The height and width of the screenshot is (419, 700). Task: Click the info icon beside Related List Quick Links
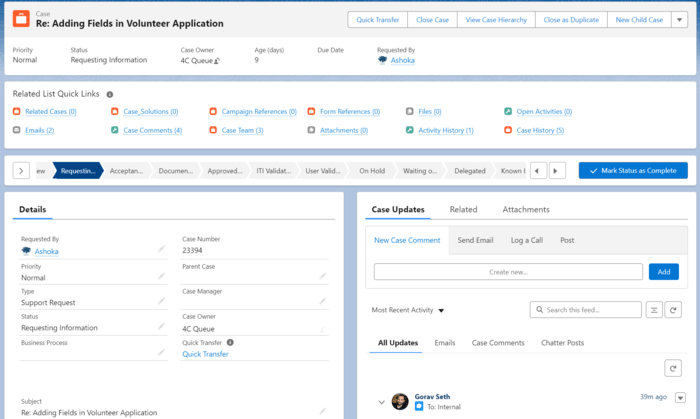click(x=110, y=94)
